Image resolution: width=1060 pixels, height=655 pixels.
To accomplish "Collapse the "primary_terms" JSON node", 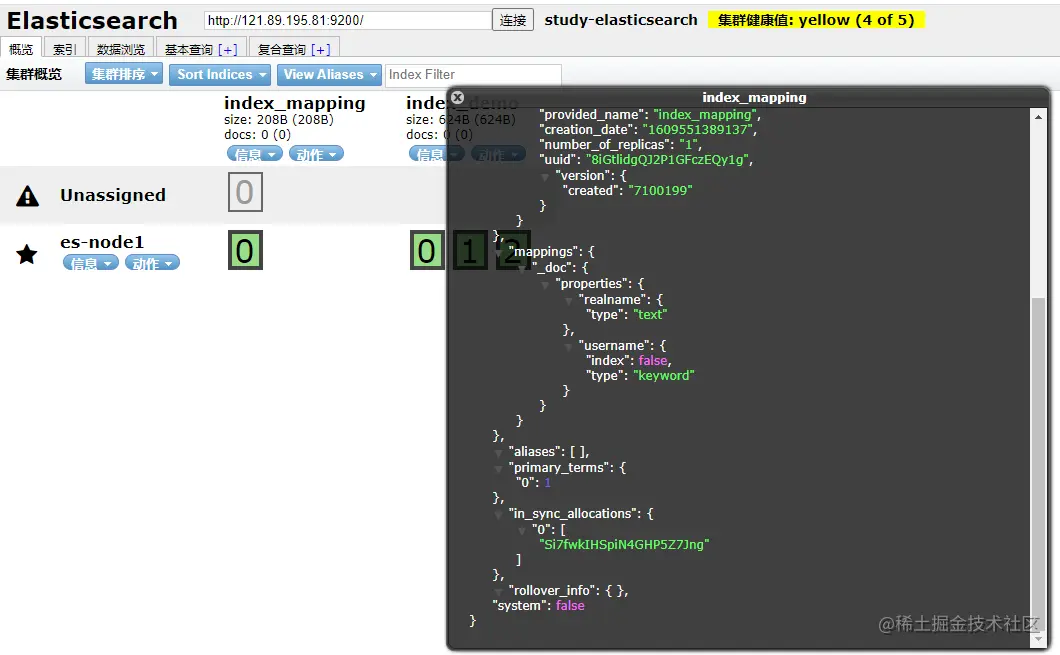I will (498, 468).
